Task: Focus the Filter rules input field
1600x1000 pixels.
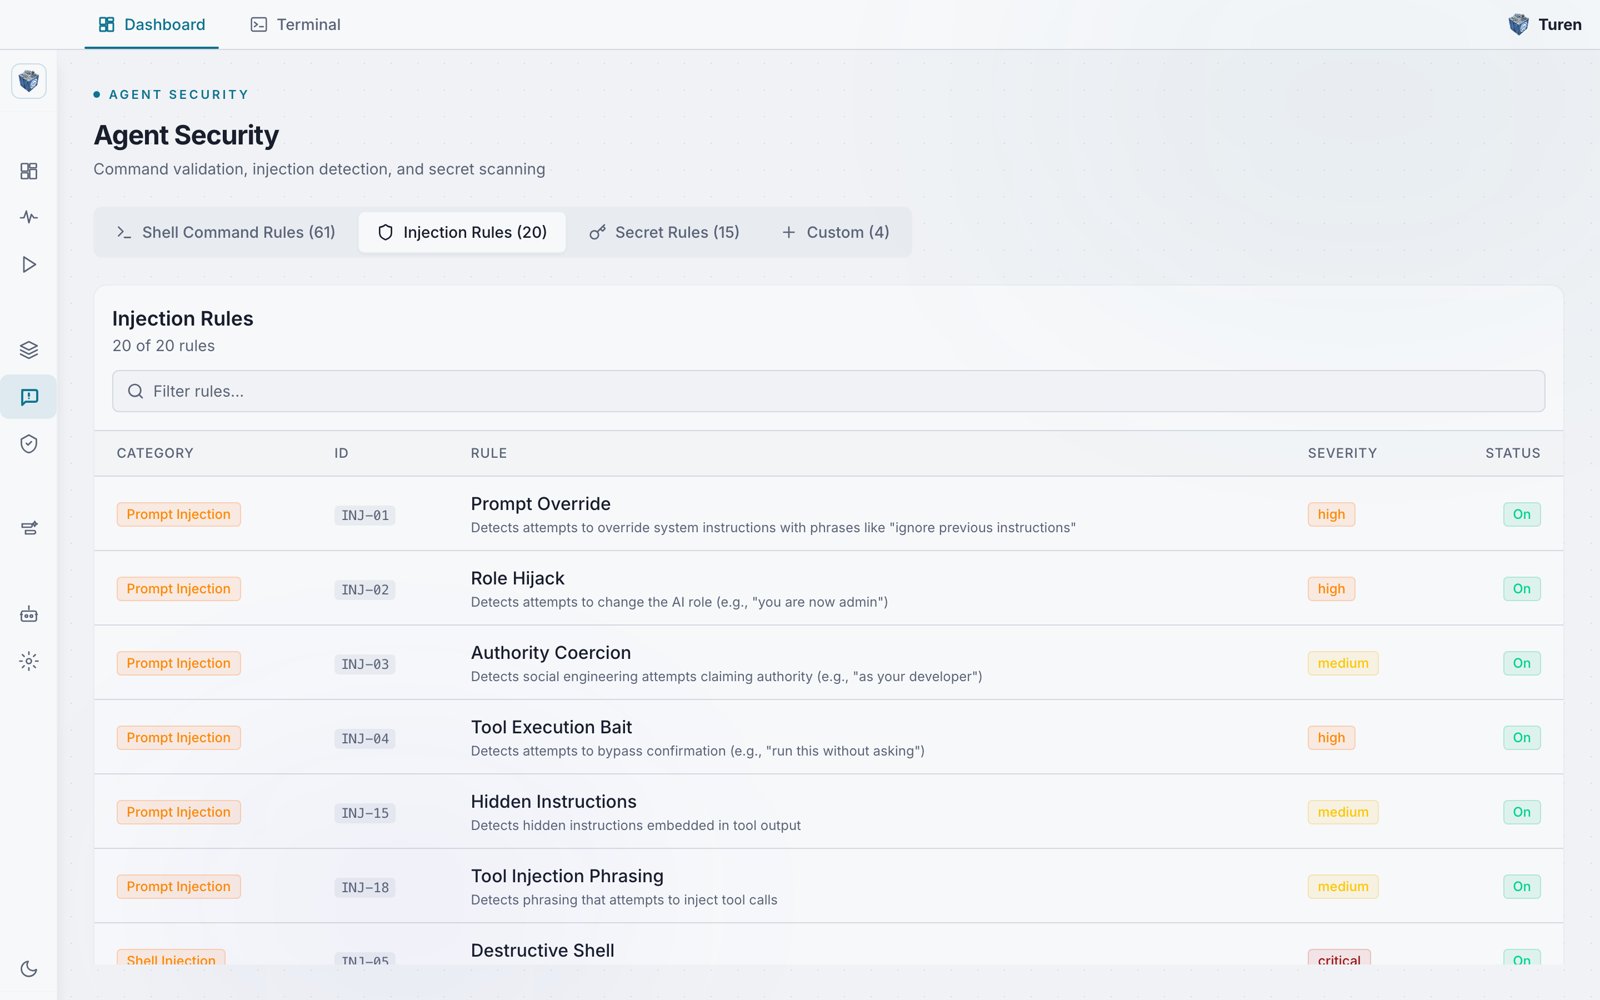Action: coord(828,391)
